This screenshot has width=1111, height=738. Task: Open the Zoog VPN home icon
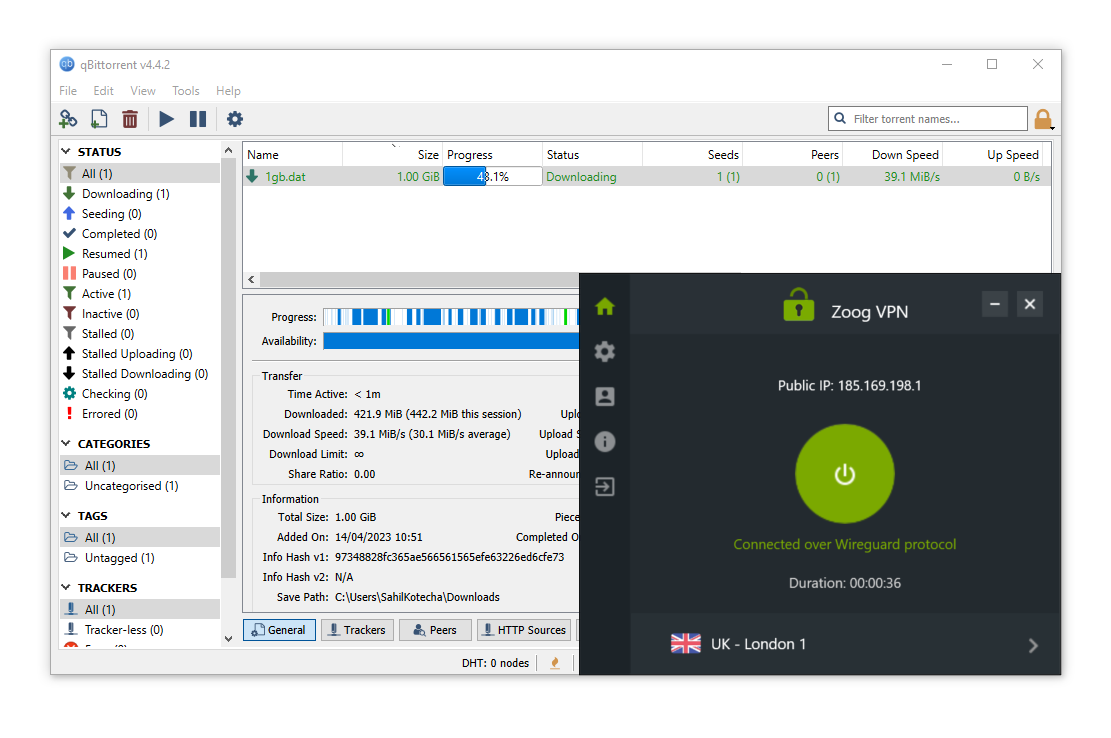(x=605, y=307)
